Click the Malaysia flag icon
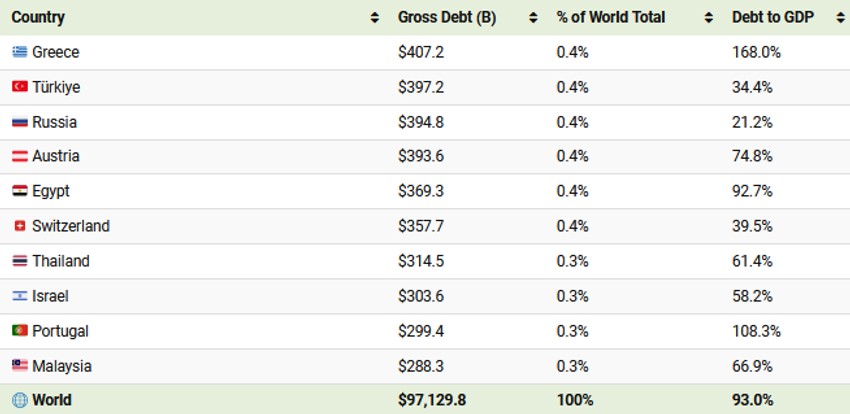Viewport: 850px width, 414px height. tap(19, 366)
